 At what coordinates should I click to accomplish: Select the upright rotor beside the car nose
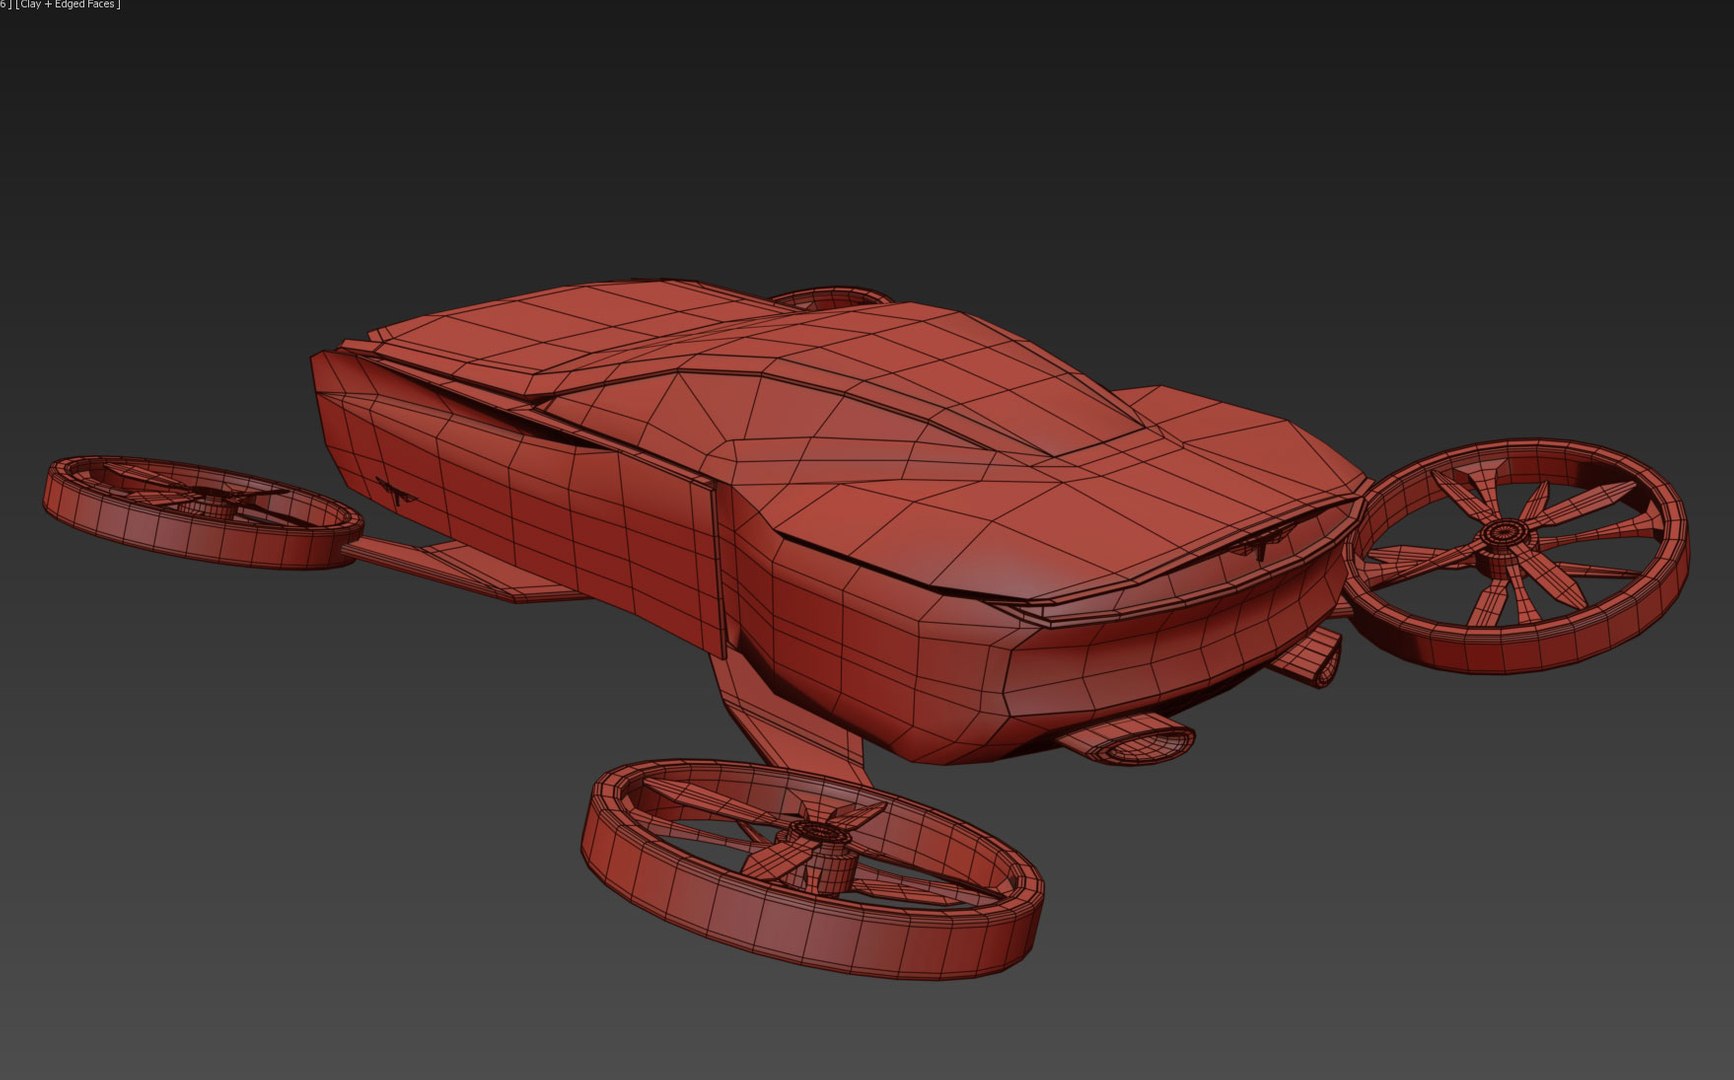click(1516, 555)
